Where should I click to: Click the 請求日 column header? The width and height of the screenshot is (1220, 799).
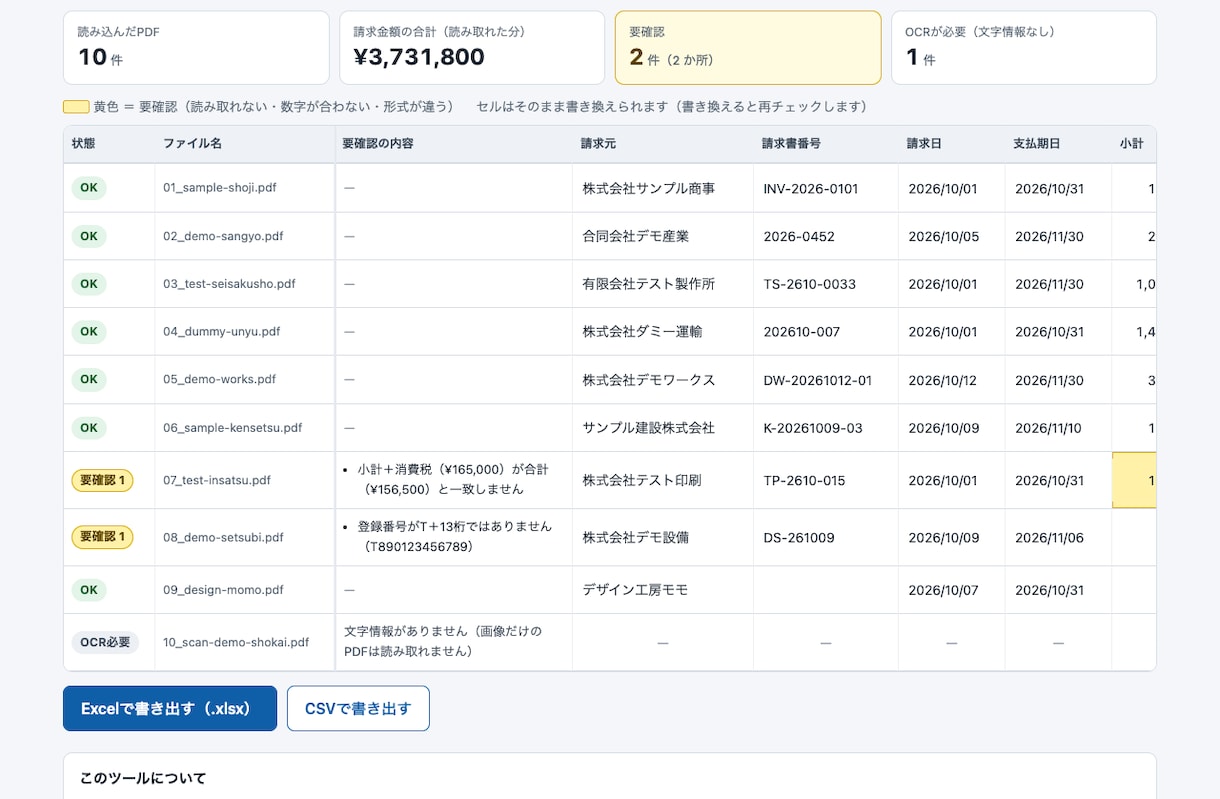952,144
